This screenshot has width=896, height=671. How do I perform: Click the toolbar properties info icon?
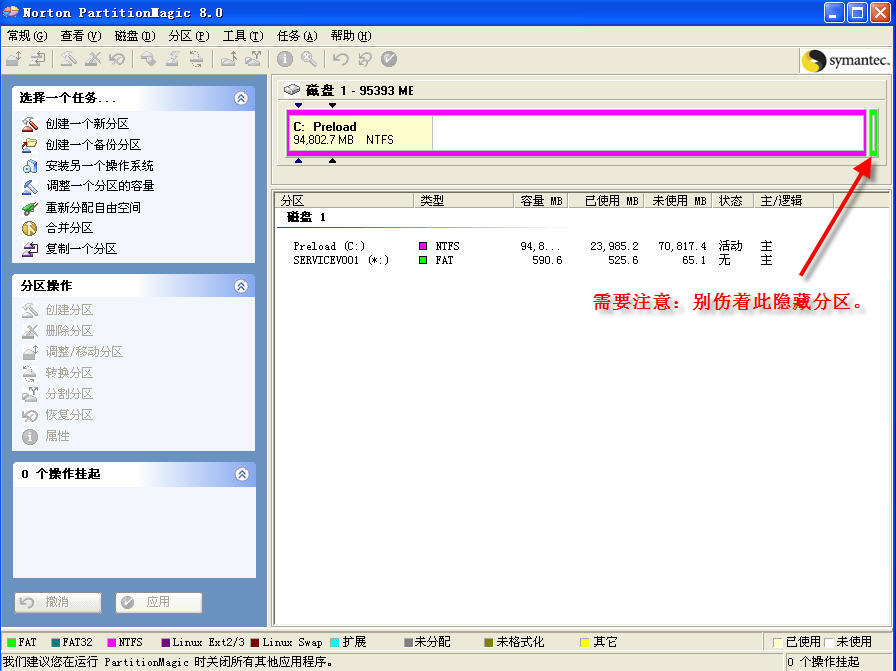tap(285, 59)
